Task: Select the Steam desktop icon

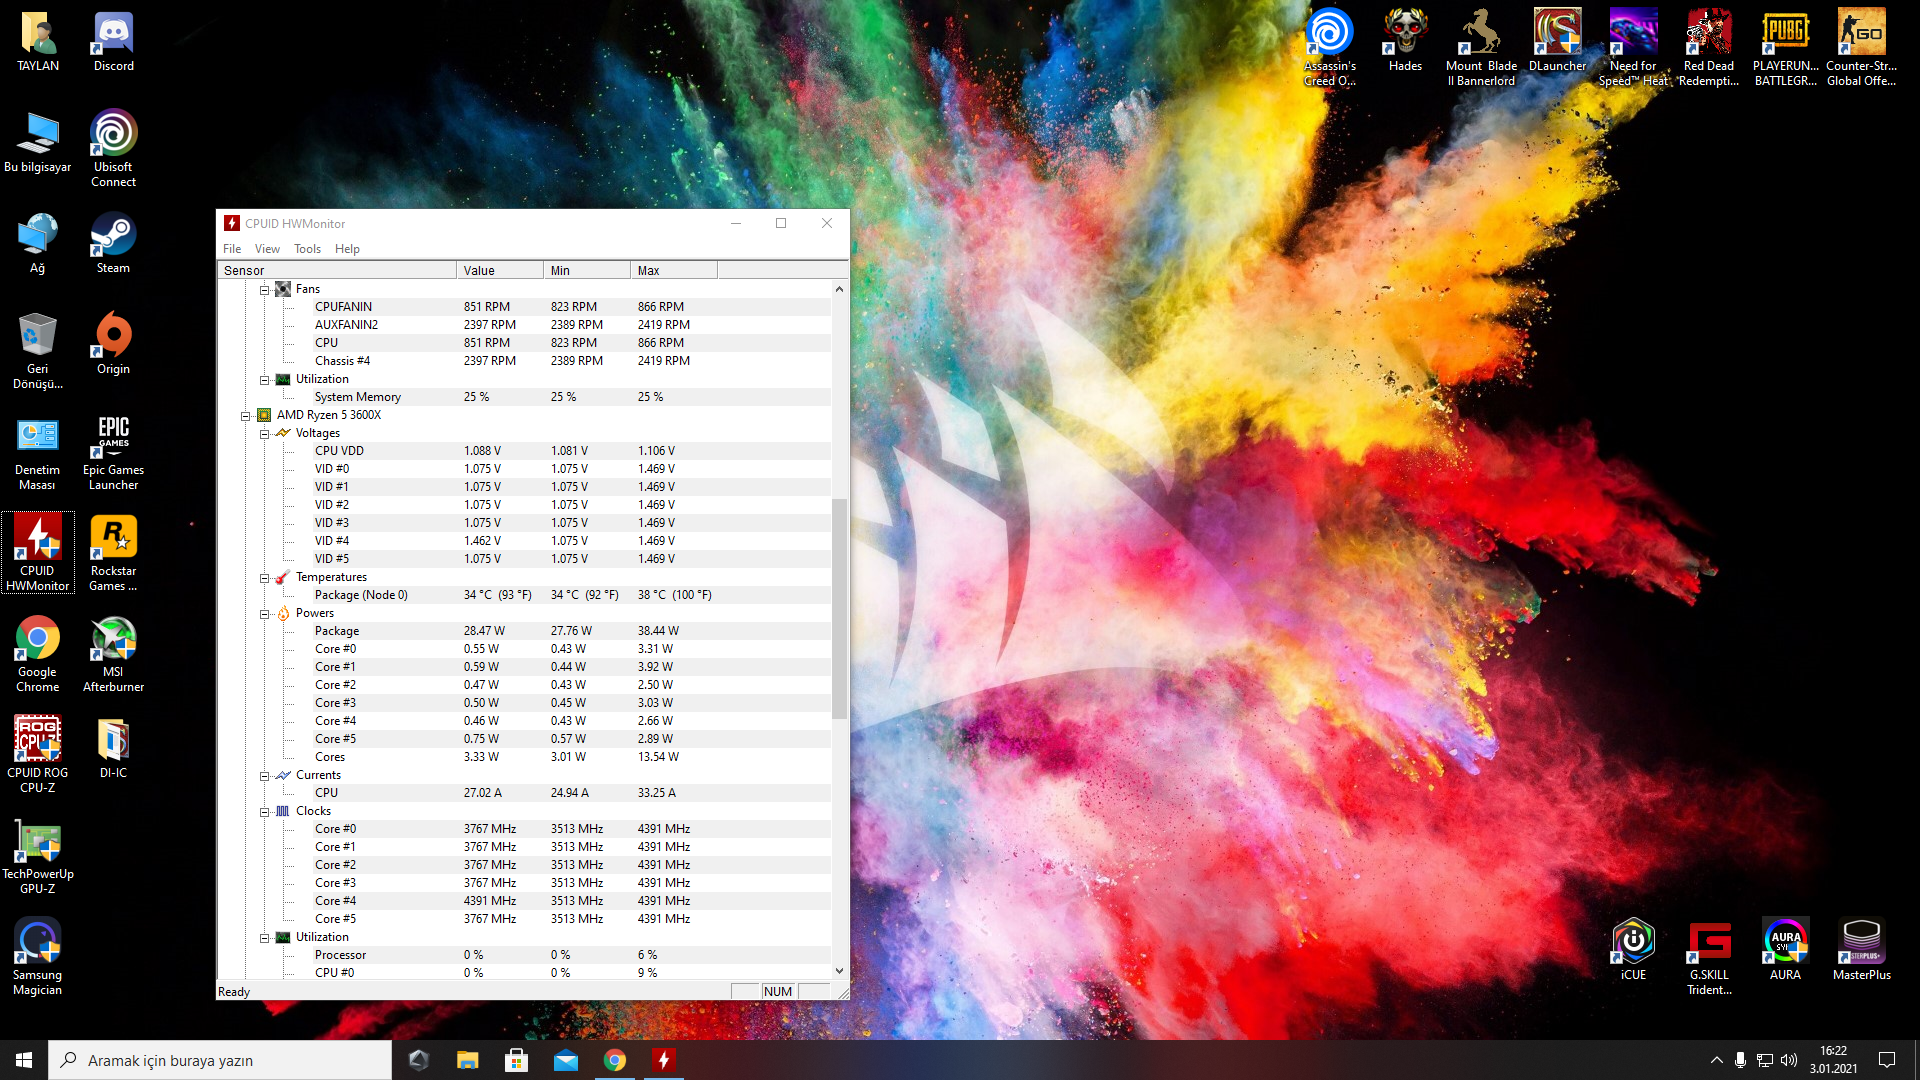Action: 113,244
